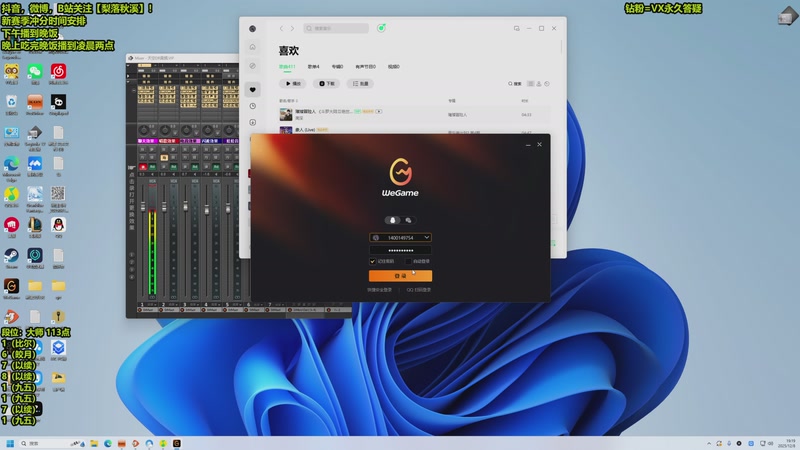
Task: Click the song name column header
Action: pos(288,101)
